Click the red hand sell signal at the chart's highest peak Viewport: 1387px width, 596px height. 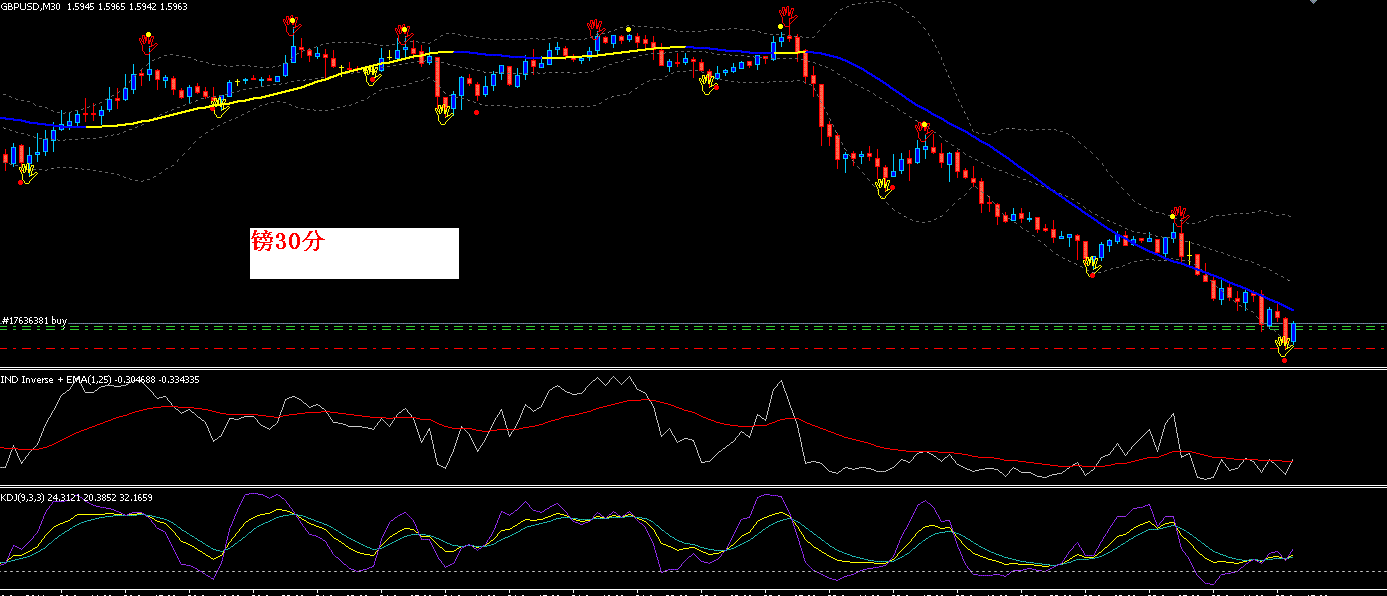(x=788, y=17)
